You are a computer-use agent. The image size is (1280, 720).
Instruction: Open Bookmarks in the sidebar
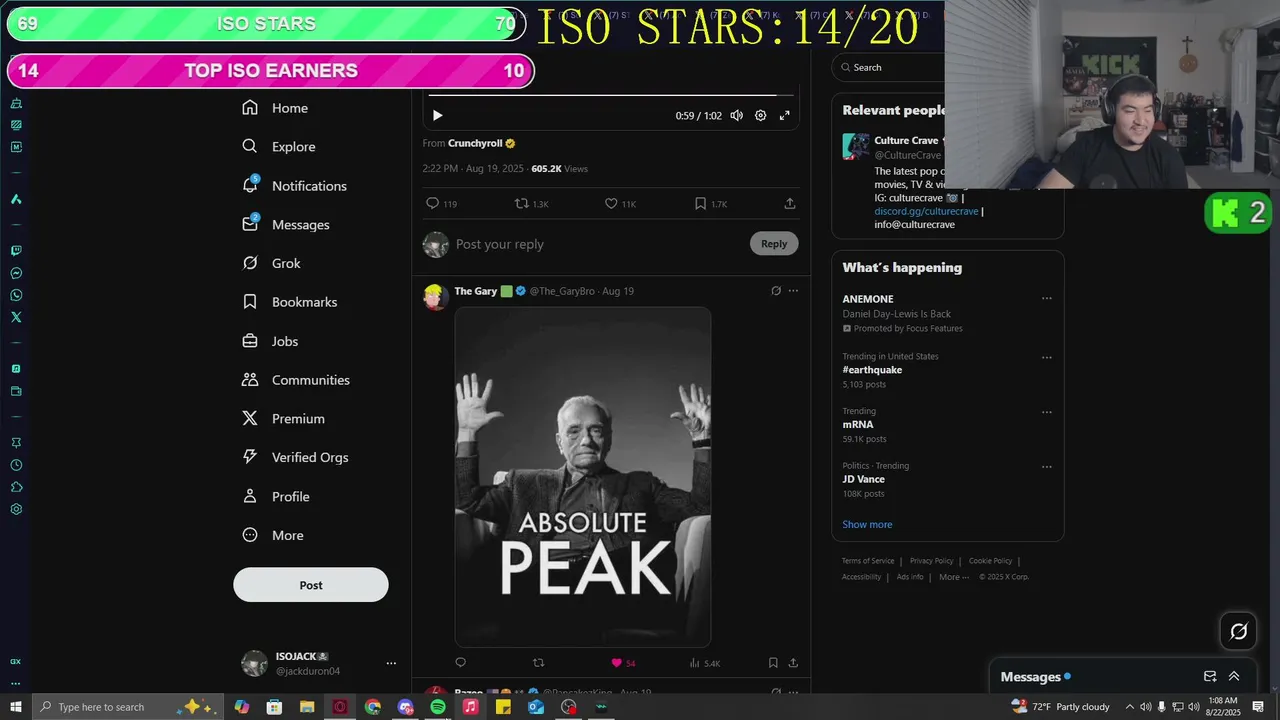(x=290, y=302)
